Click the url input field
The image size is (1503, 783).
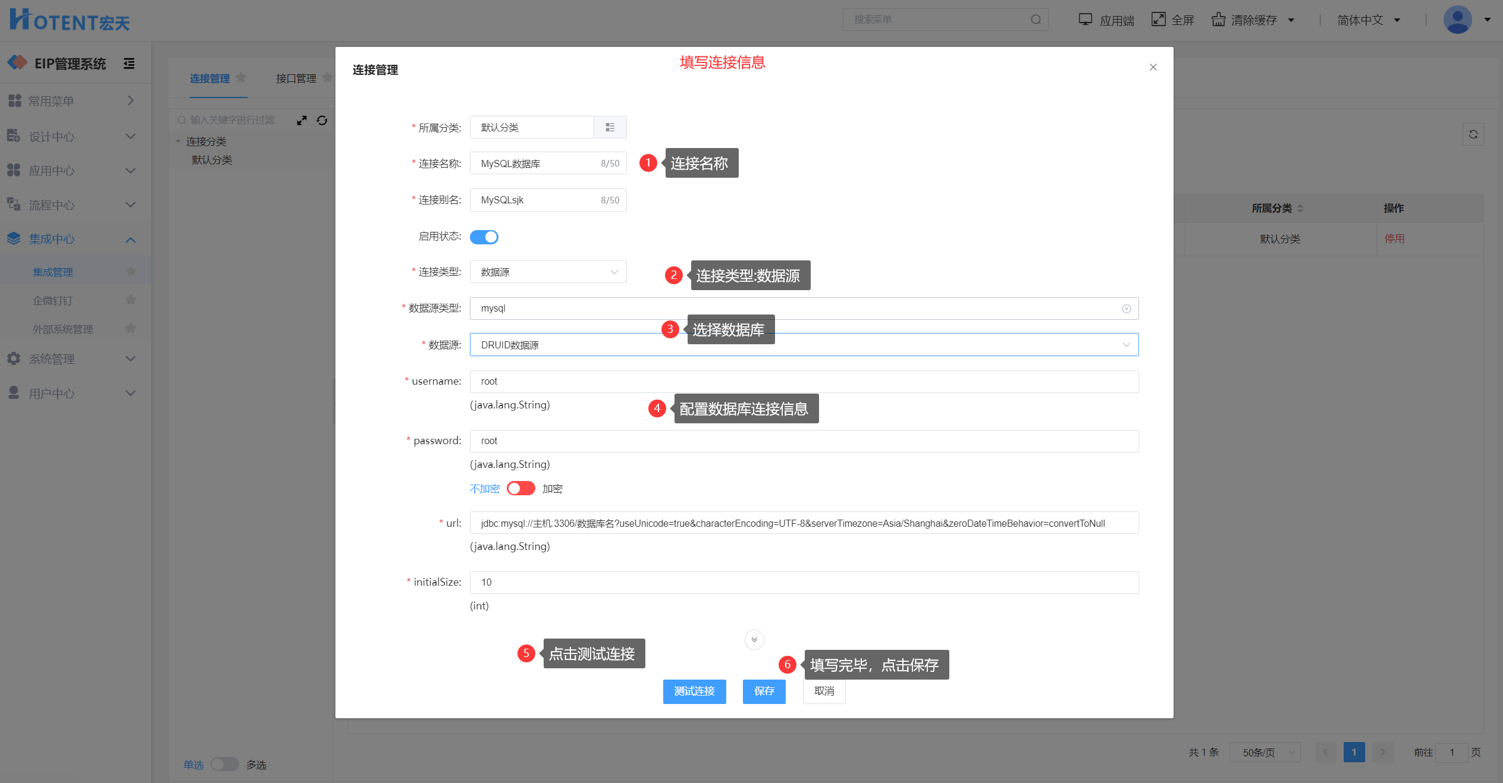coord(803,523)
